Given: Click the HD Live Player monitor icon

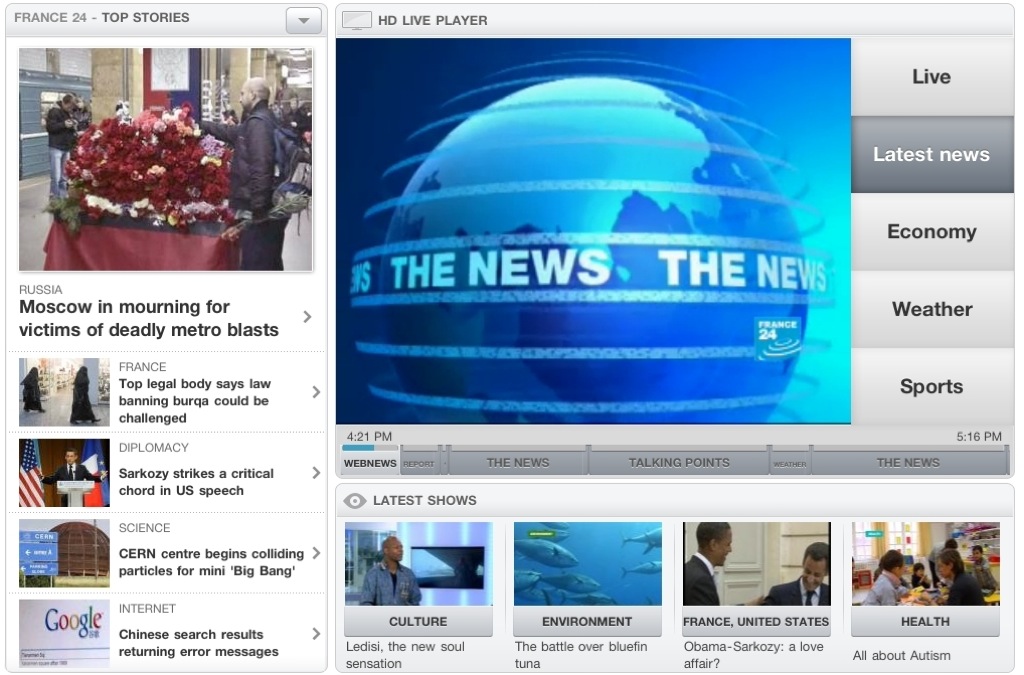Looking at the screenshot, I should 357,20.
